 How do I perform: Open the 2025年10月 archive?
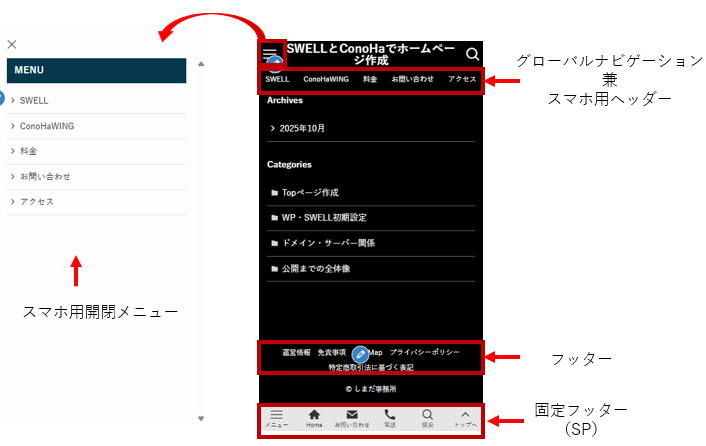(371, 129)
